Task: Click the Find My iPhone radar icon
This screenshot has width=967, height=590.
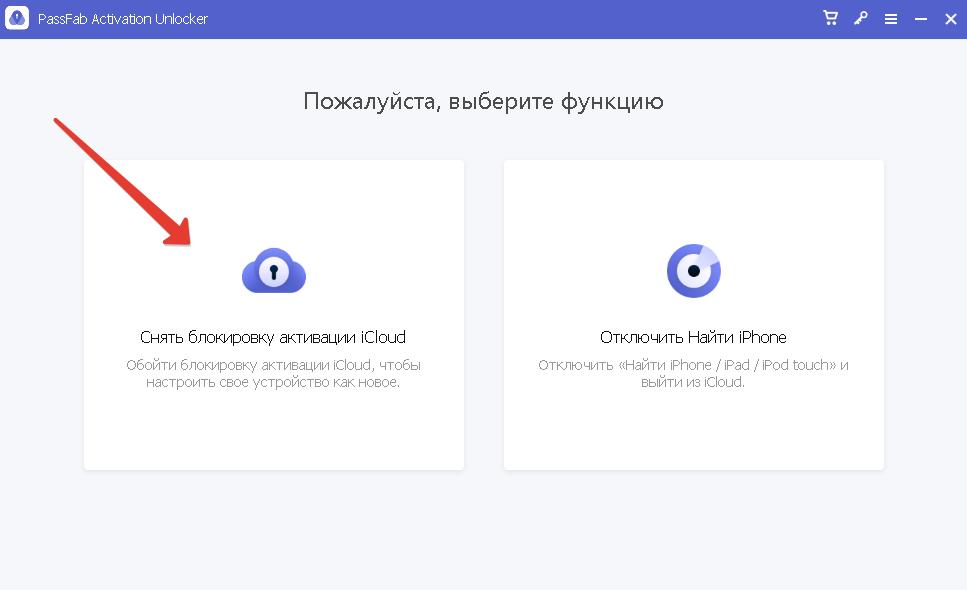Action: [x=693, y=270]
